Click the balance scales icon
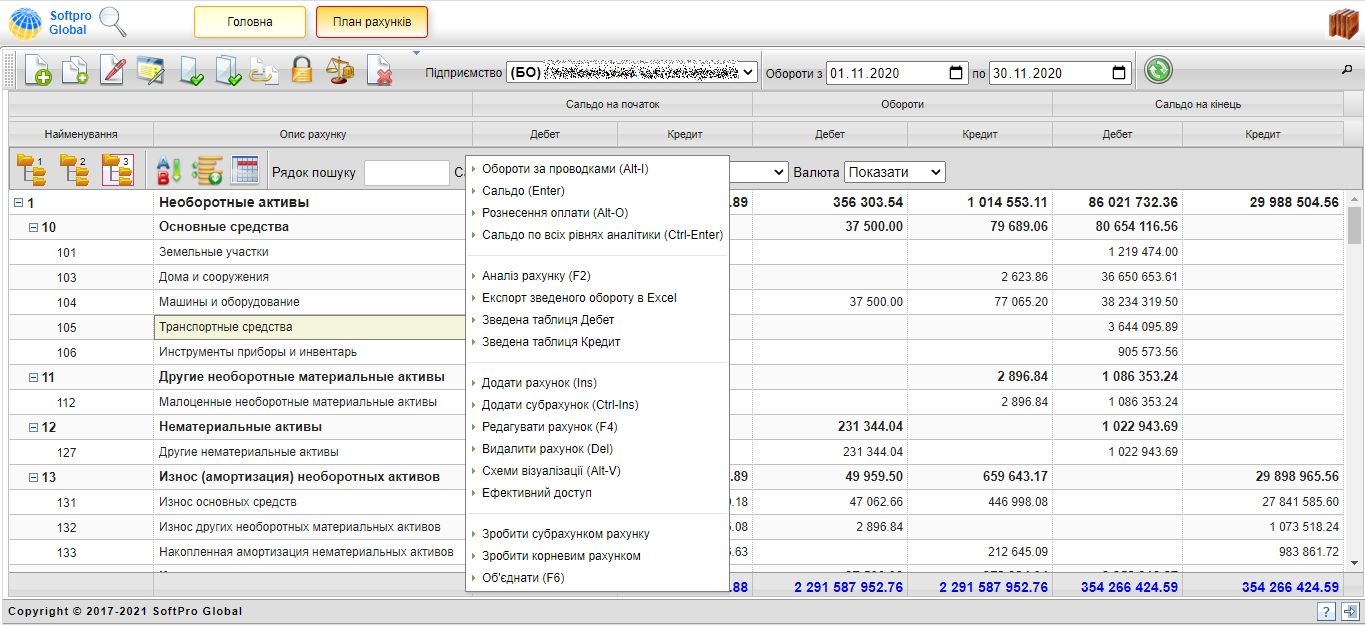The image size is (1365, 626). (x=340, y=71)
